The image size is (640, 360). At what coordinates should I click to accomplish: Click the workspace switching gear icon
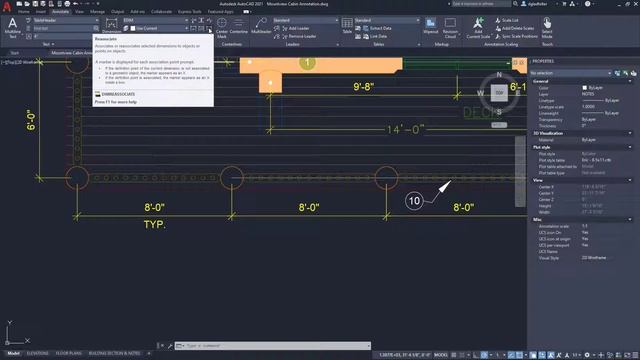click(587, 355)
